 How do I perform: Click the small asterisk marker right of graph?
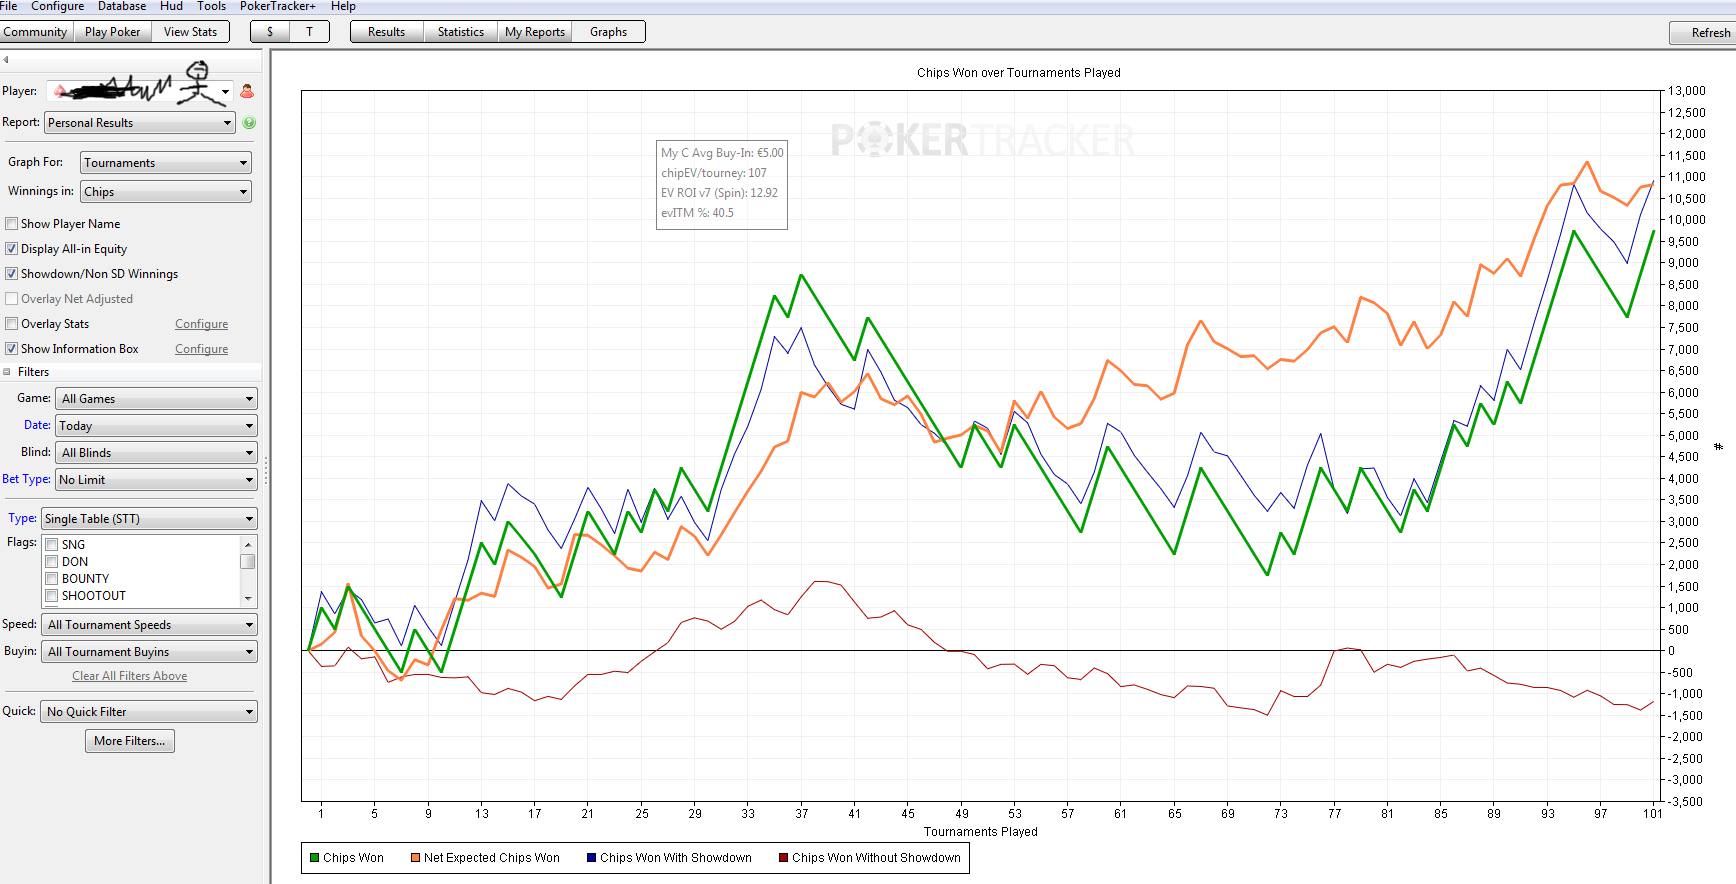(1718, 446)
